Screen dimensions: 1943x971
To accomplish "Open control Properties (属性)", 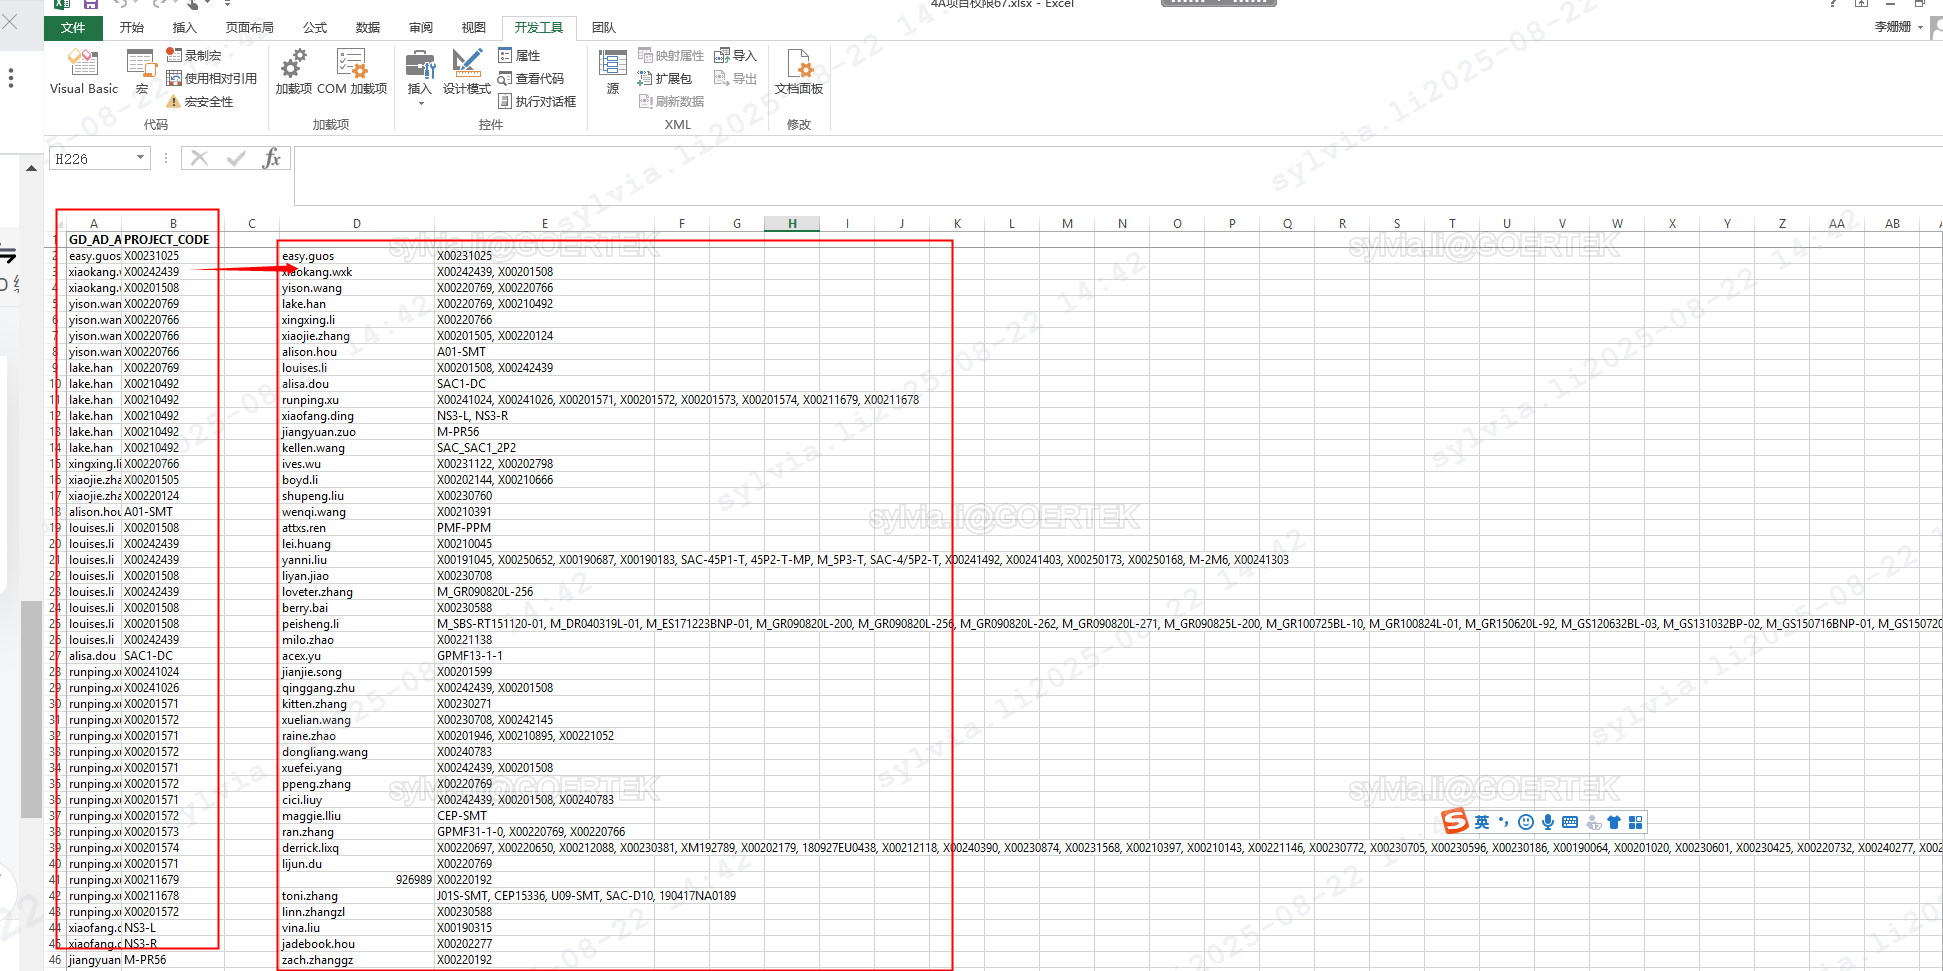I will (x=520, y=55).
